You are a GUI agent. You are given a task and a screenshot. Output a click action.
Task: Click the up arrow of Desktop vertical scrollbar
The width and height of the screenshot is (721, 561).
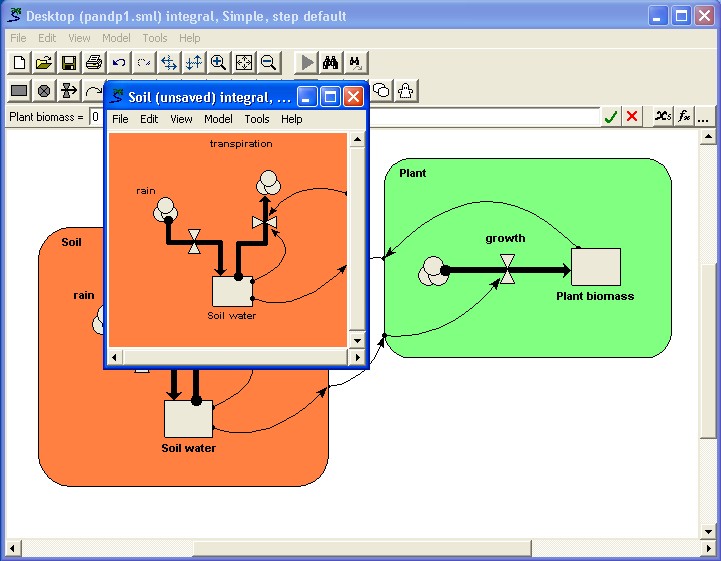point(708,137)
